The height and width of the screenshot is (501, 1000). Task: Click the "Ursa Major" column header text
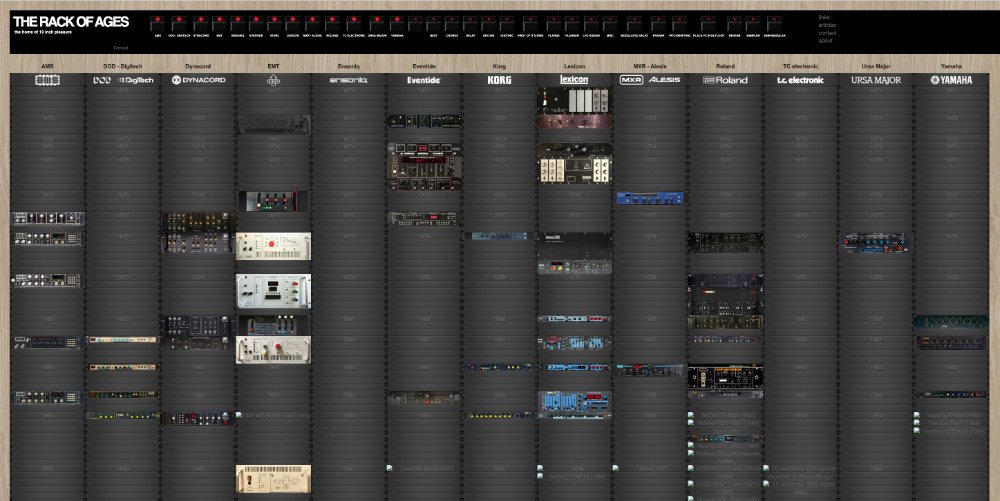pyautogui.click(x=876, y=66)
